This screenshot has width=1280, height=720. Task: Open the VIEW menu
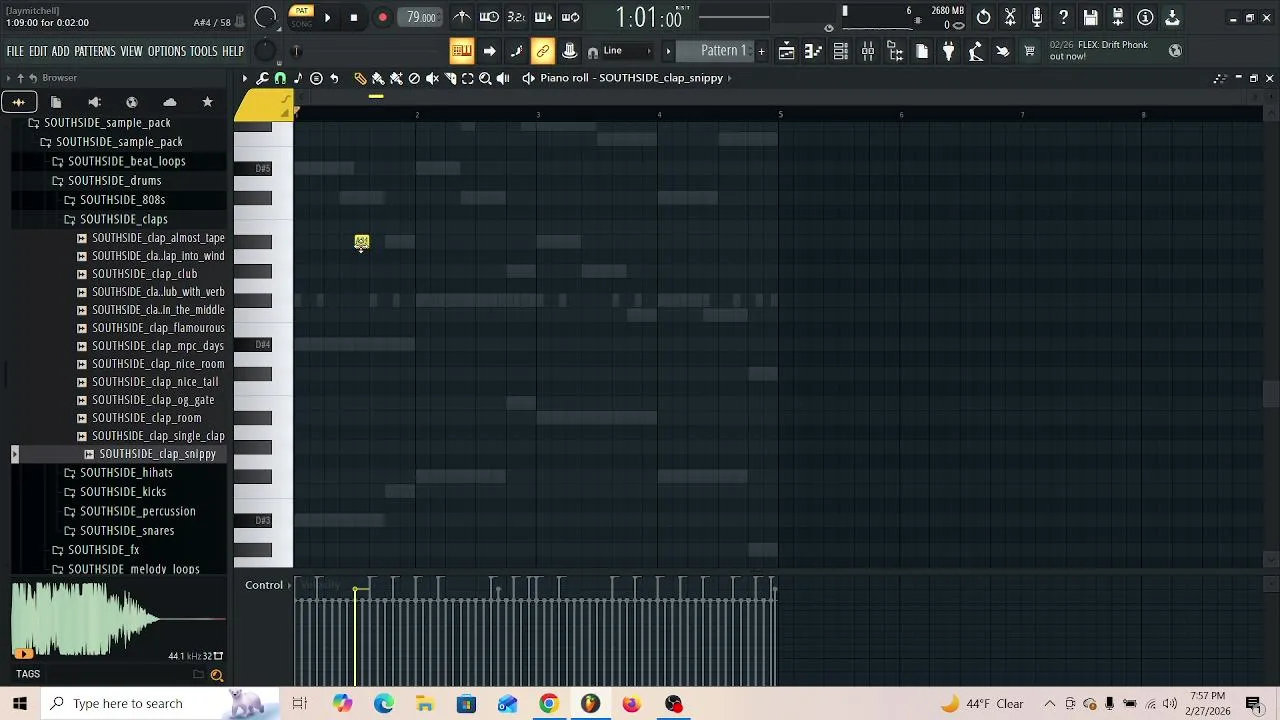point(132,51)
